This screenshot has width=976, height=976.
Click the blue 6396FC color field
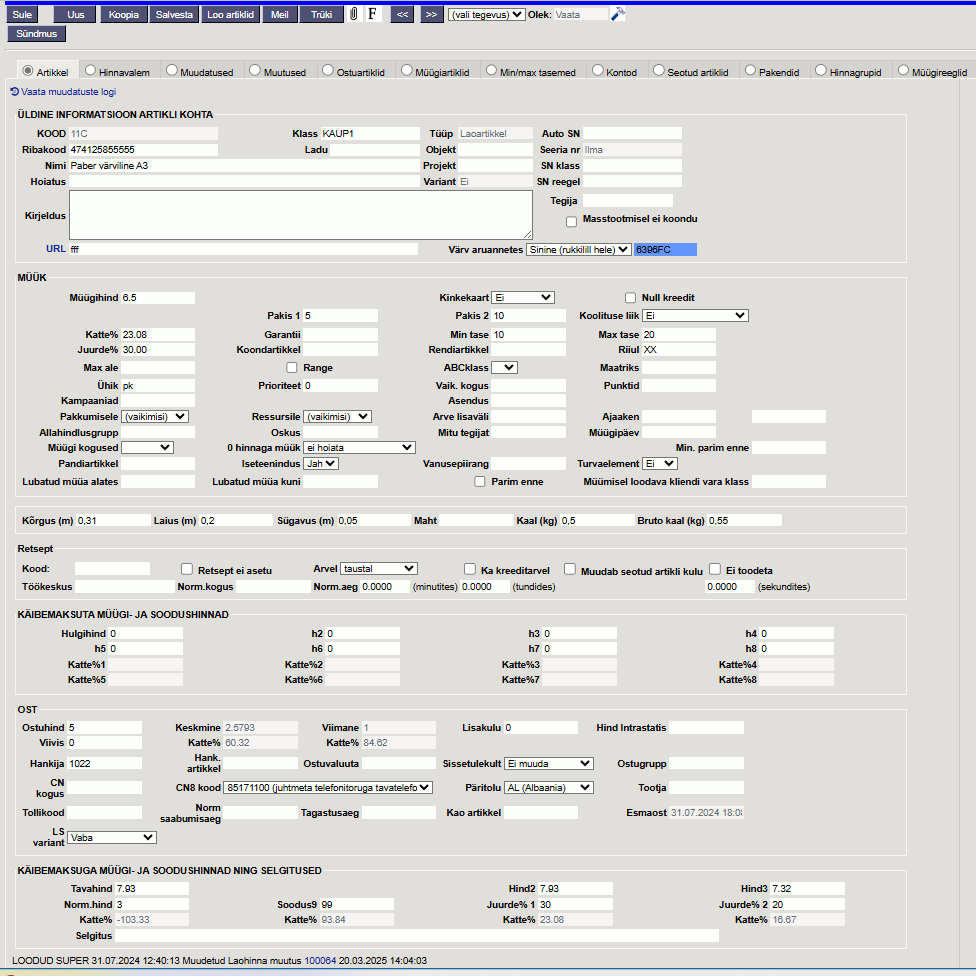(664, 249)
